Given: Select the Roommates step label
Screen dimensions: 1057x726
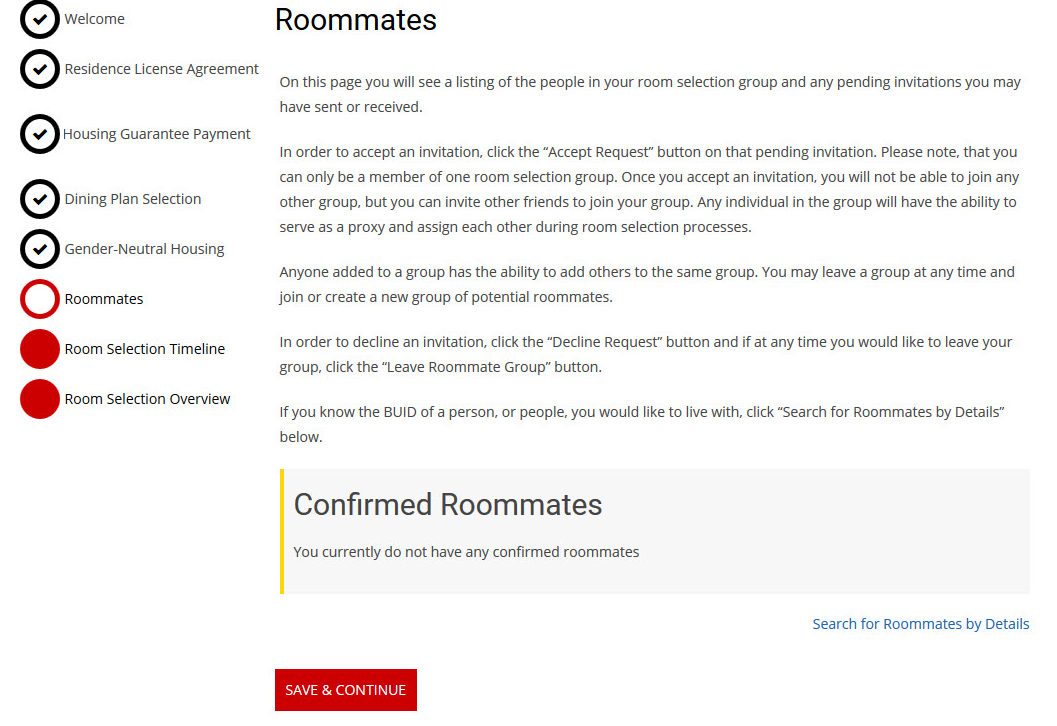Looking at the screenshot, I should [104, 299].
